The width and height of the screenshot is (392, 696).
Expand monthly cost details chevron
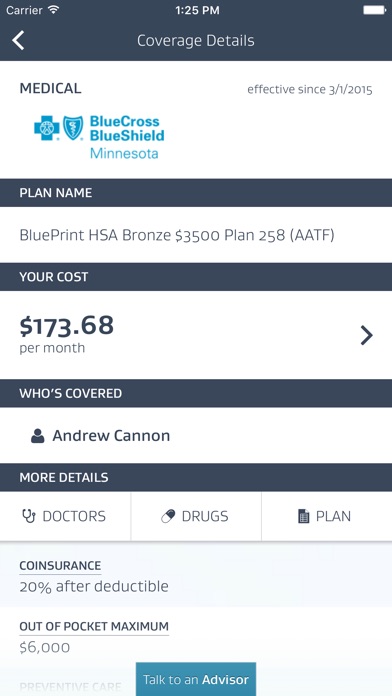[x=366, y=335]
